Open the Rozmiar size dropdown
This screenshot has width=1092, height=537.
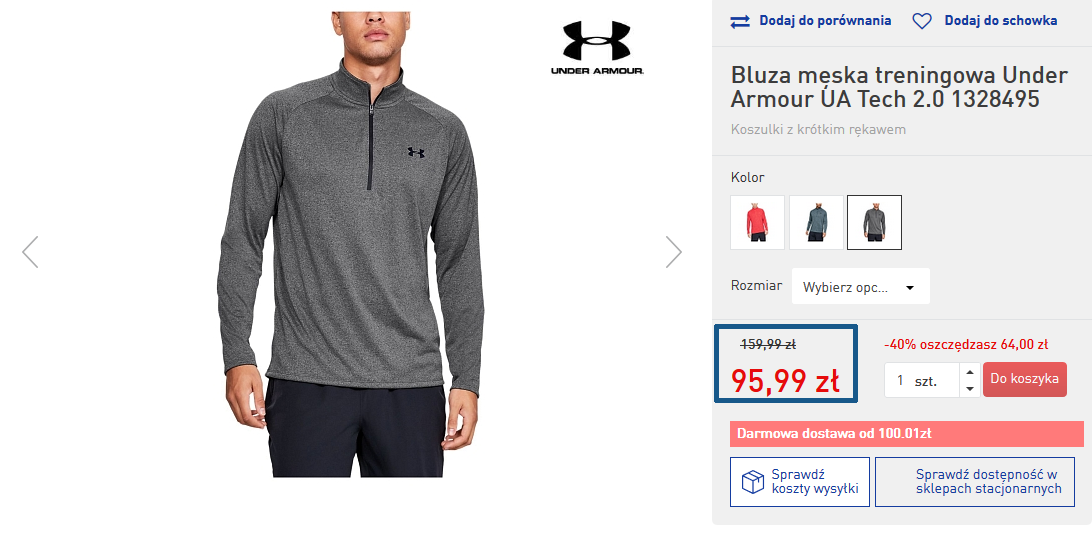coord(860,287)
